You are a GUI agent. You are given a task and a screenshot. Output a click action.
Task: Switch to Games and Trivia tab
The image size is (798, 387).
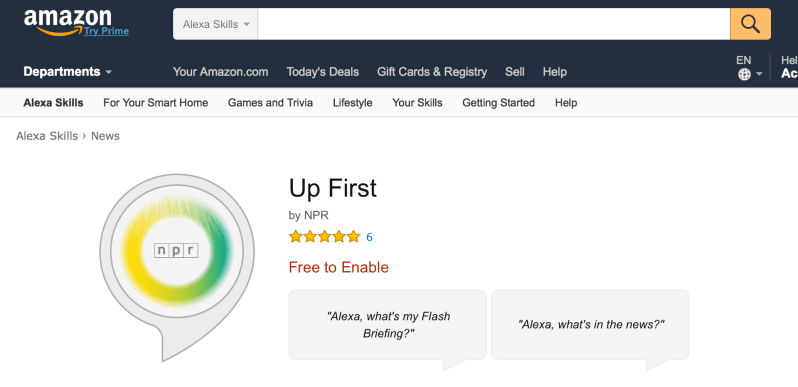pyautogui.click(x=270, y=103)
